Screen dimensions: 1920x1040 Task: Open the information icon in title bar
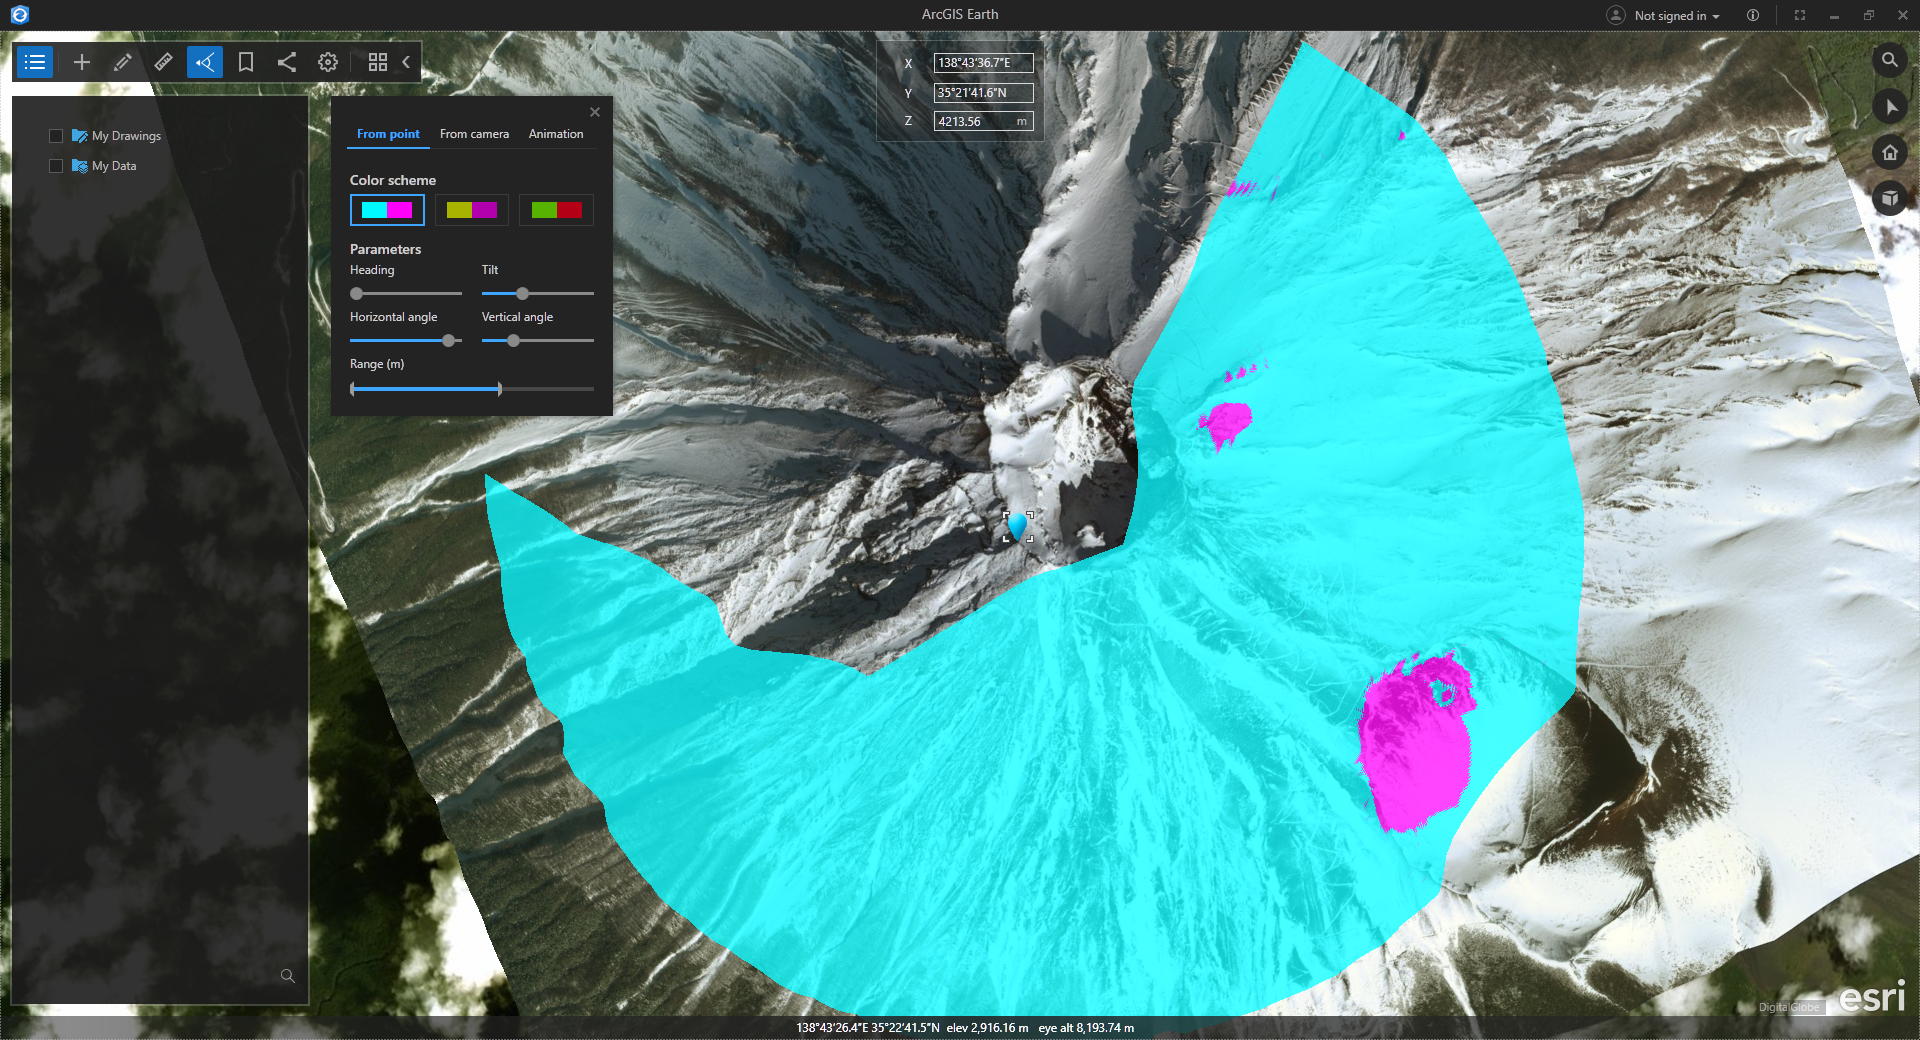1752,15
